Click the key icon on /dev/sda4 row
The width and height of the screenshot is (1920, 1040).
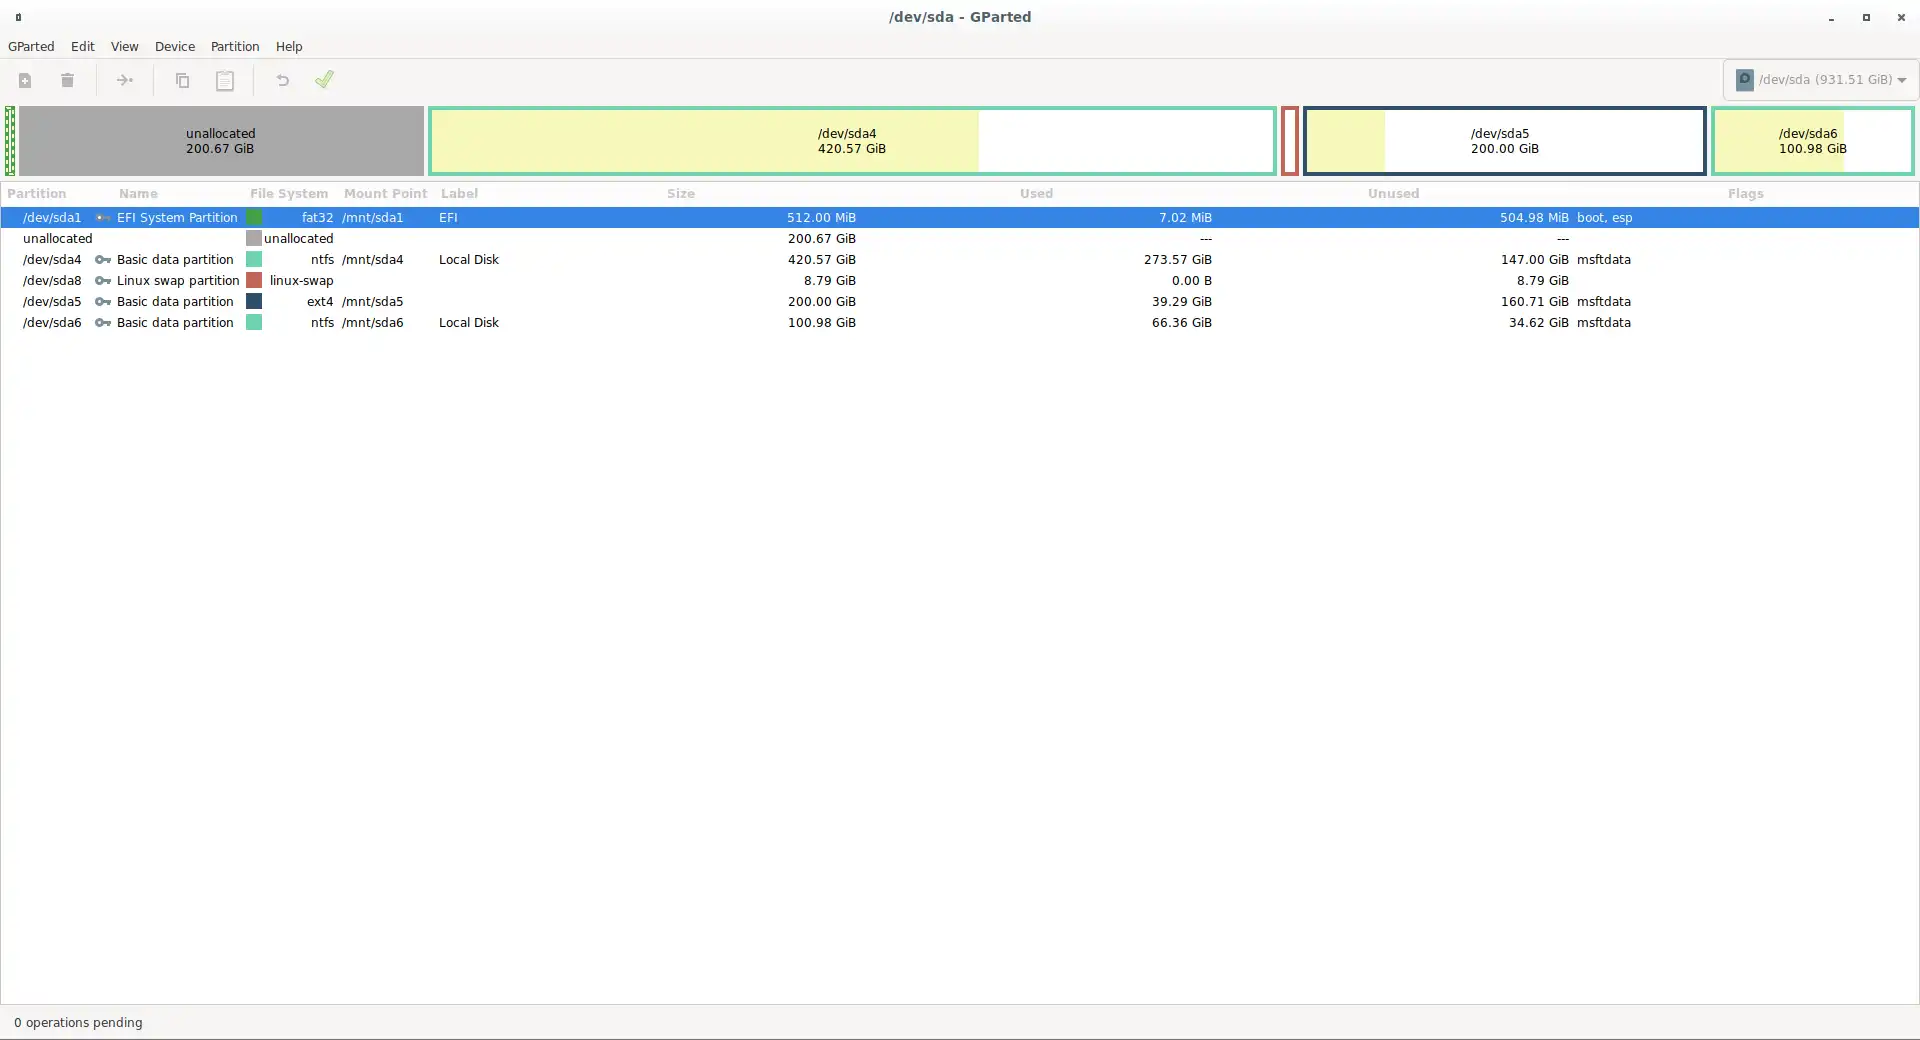pyautogui.click(x=102, y=259)
